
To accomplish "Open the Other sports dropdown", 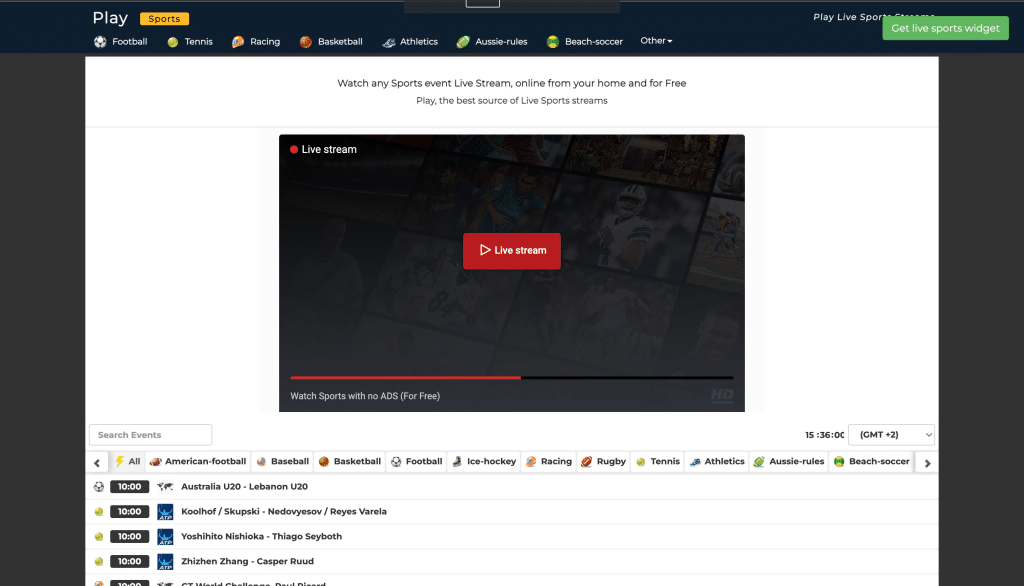I will (656, 41).
